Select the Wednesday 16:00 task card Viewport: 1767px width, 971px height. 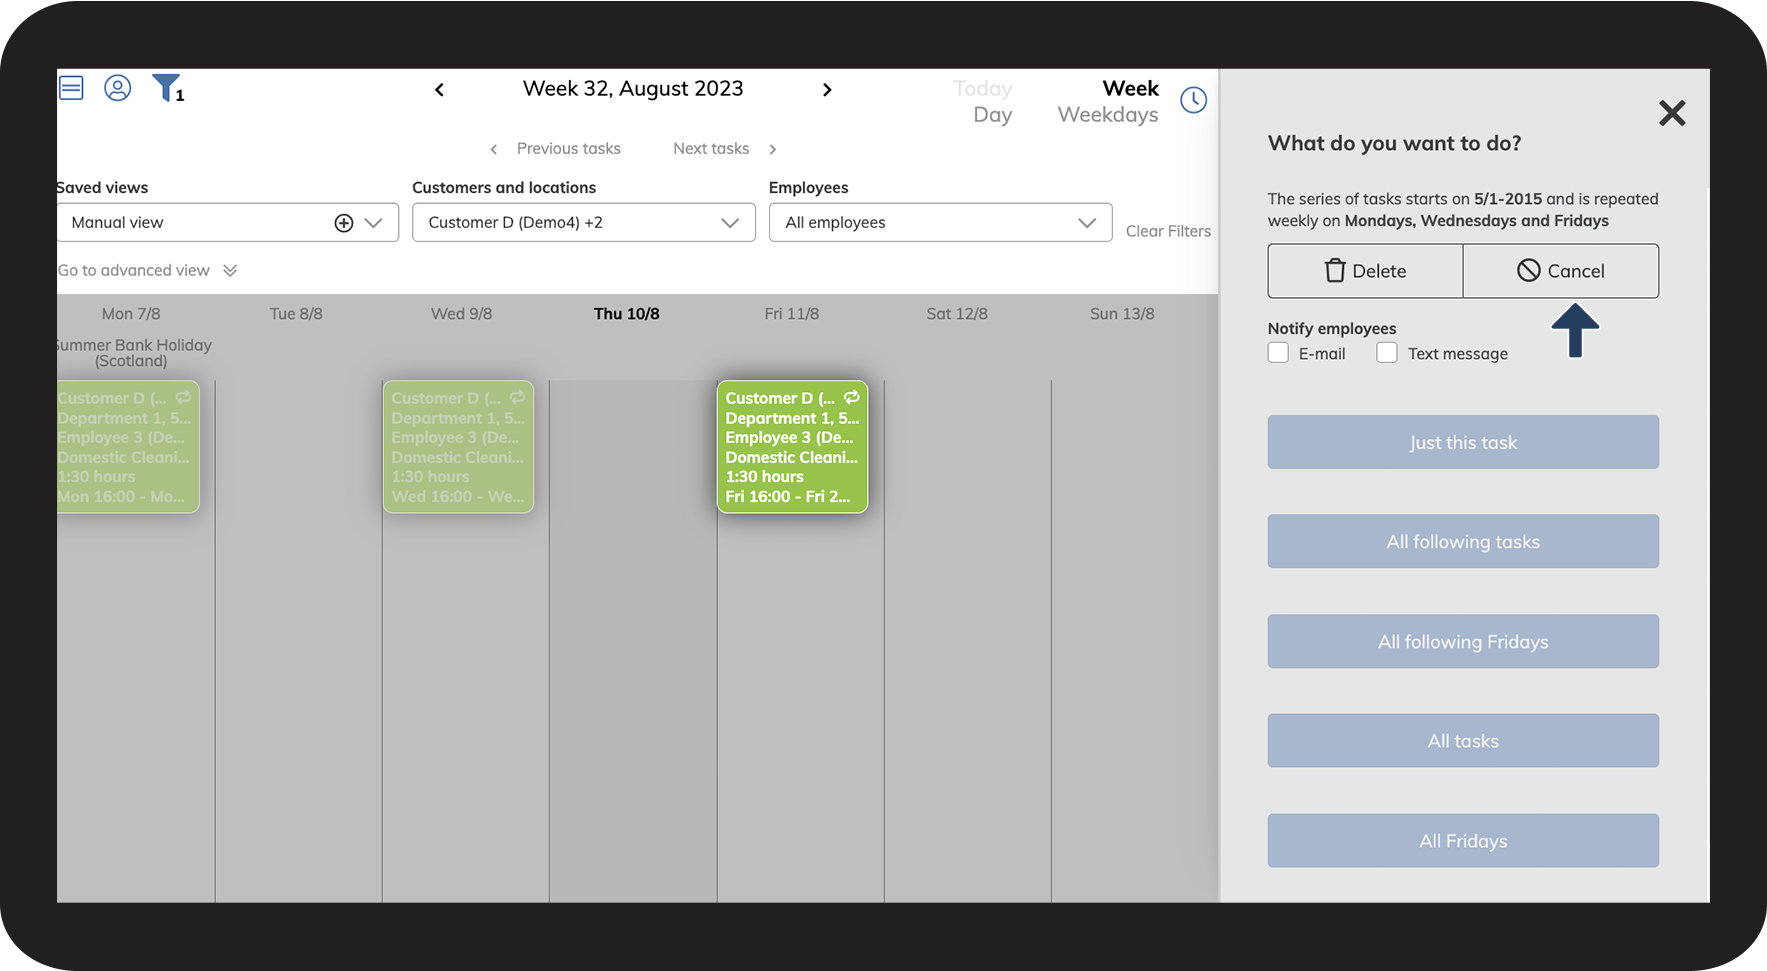(x=458, y=447)
